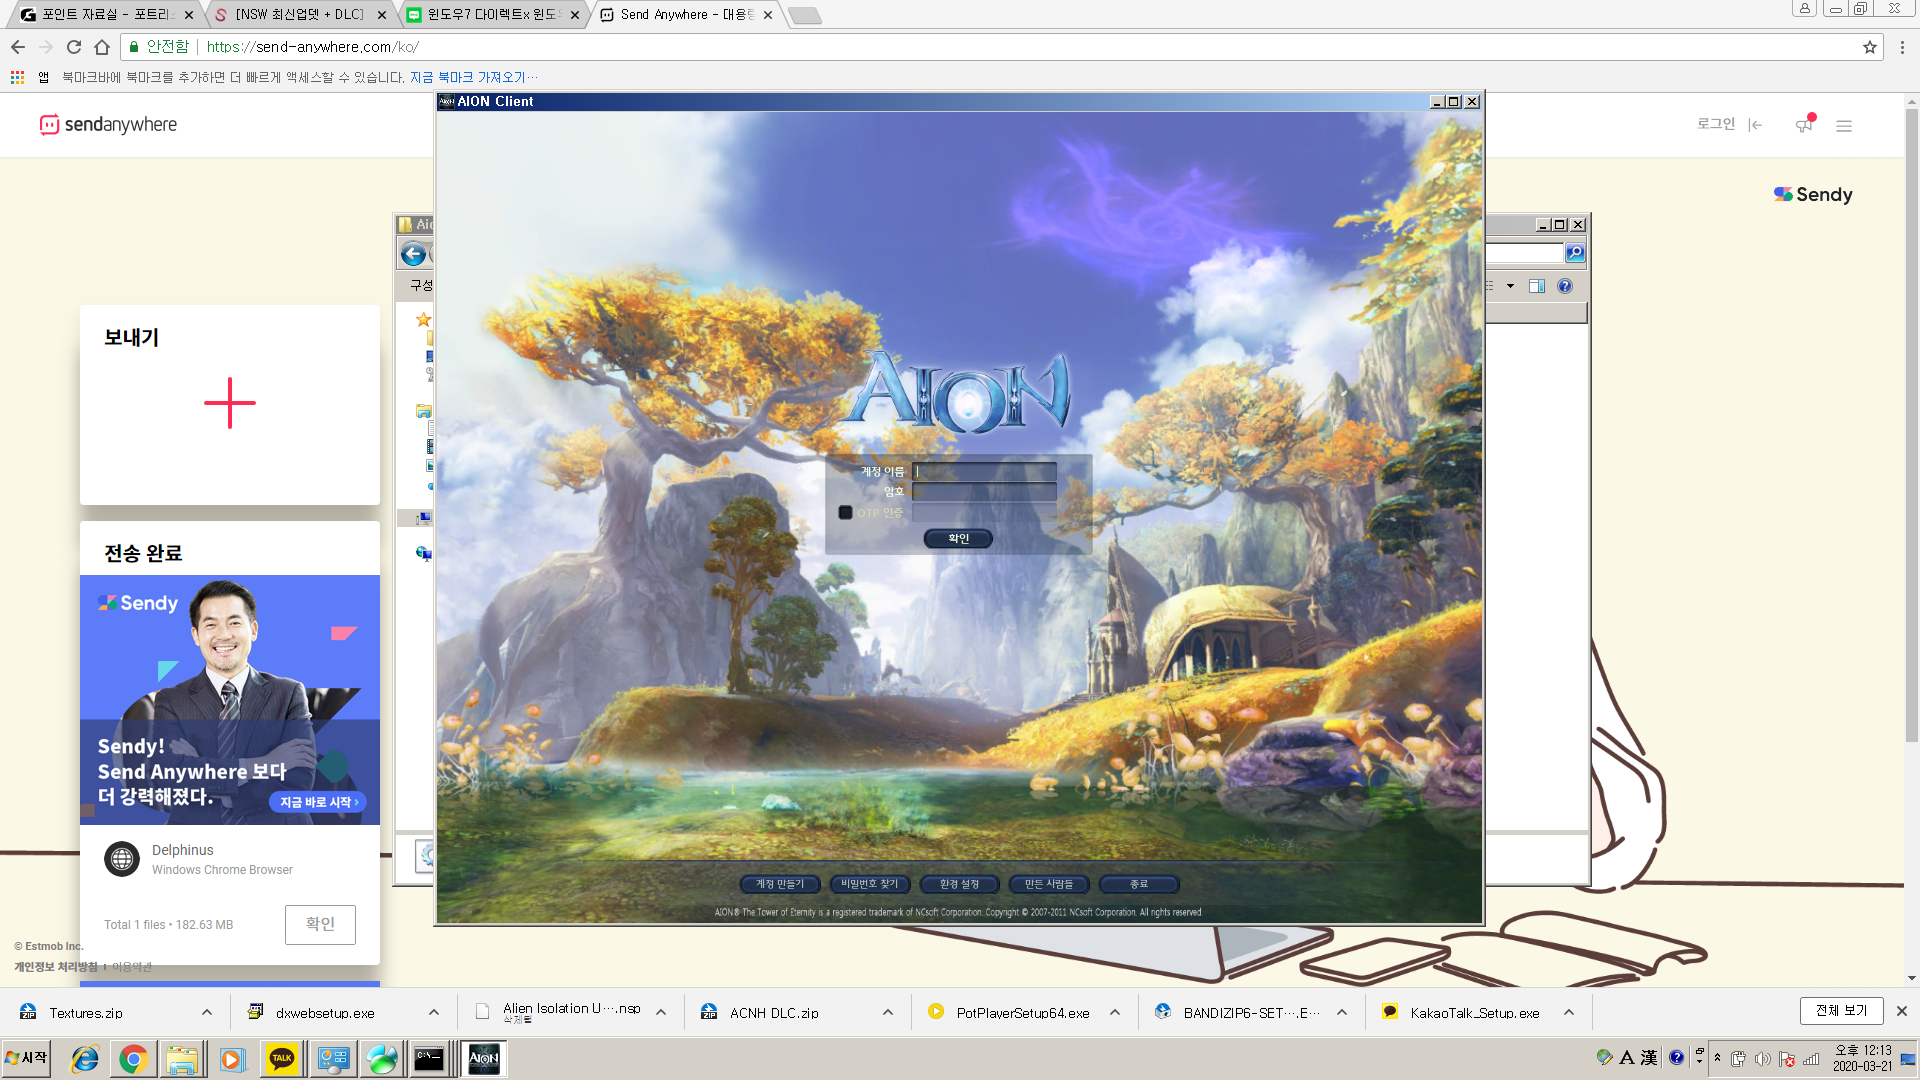Image resolution: width=1920 pixels, height=1080 pixels.
Task: Expand Textures.zip download options
Action: [x=207, y=1013]
